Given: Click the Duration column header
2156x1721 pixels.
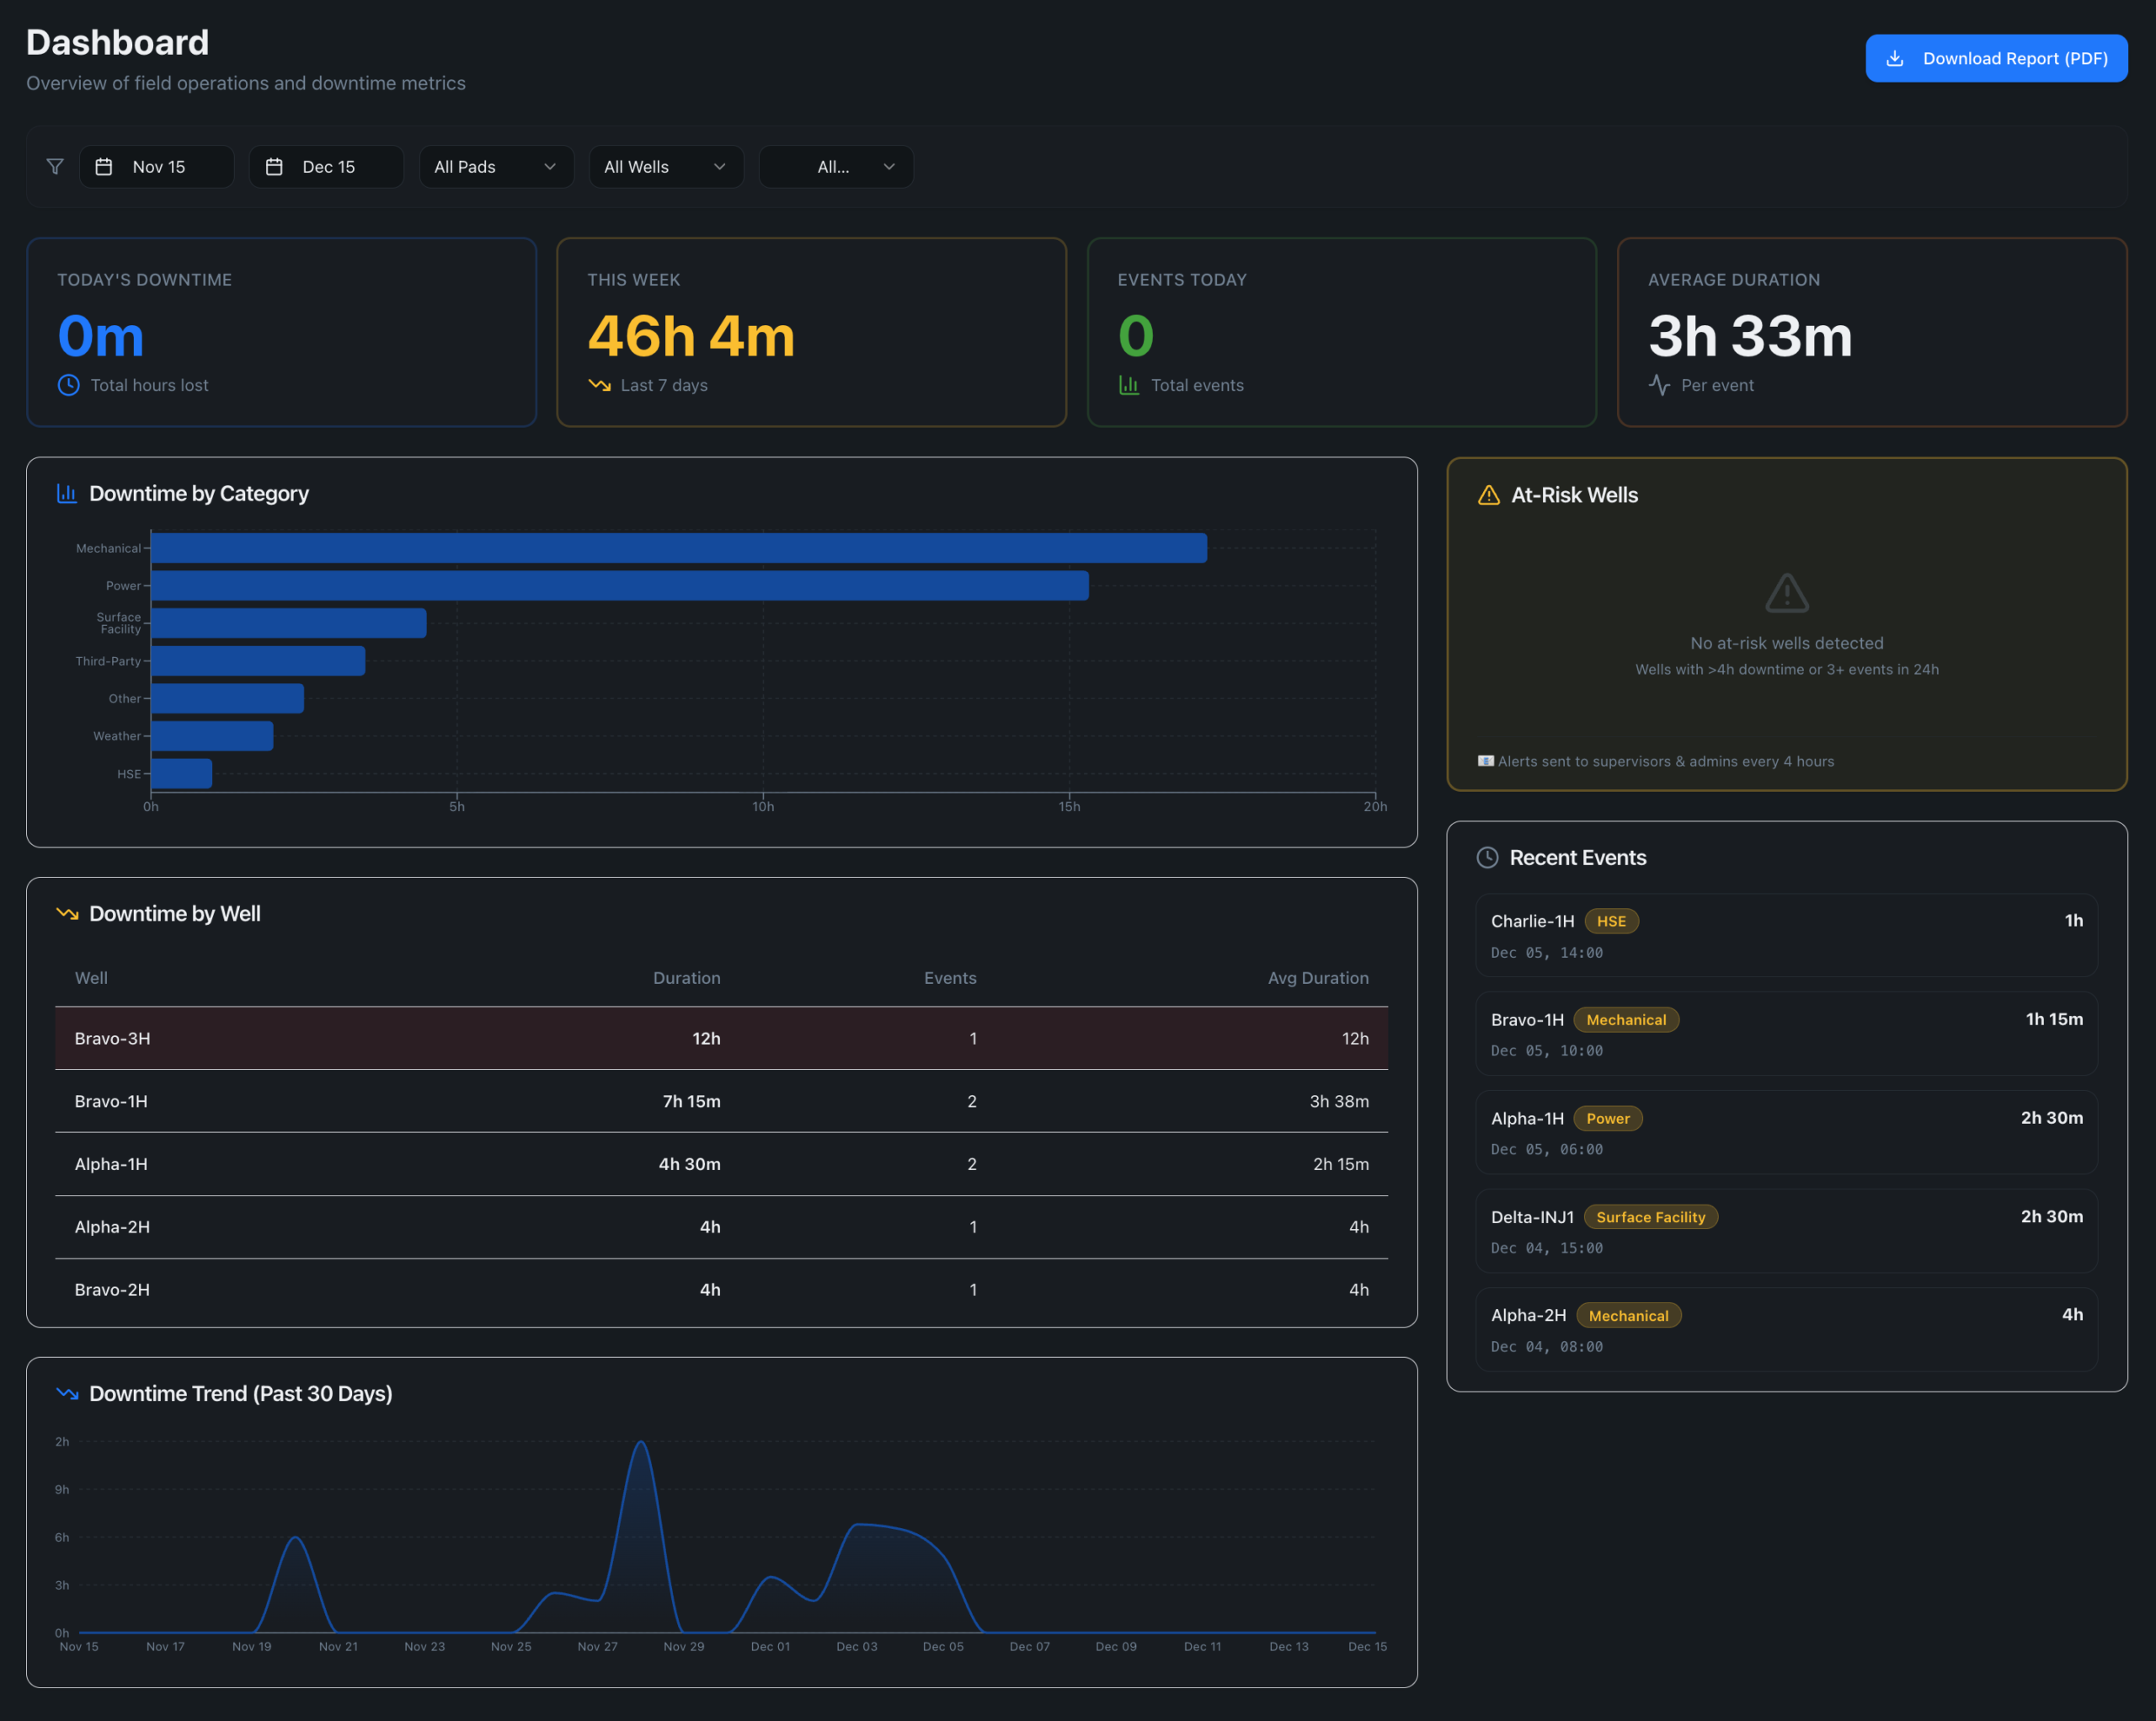Looking at the screenshot, I should (686, 978).
